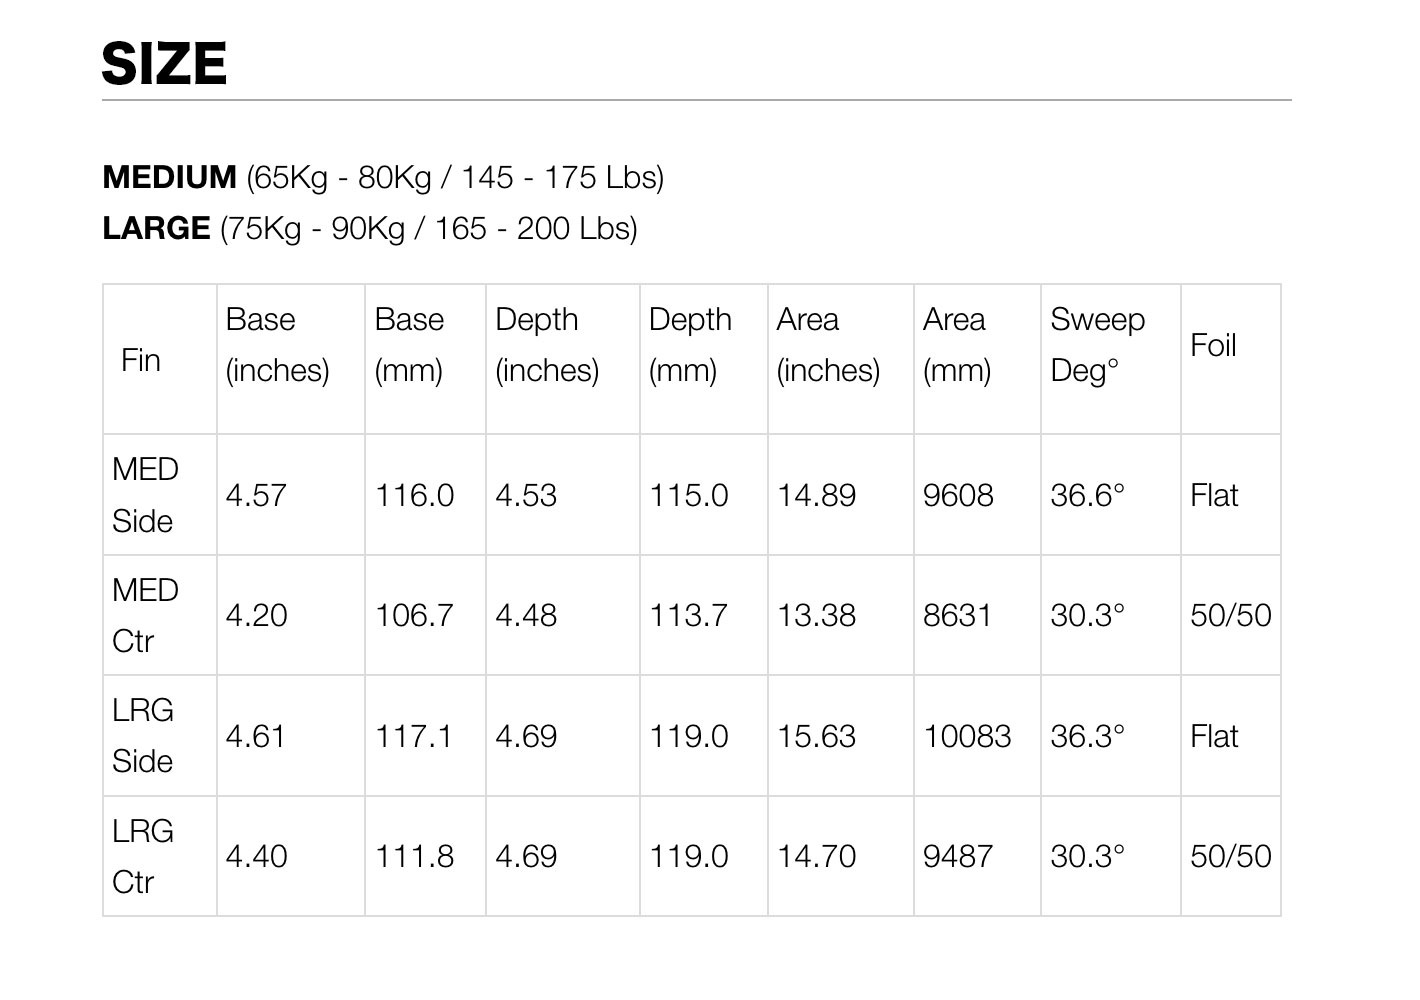Click the 36.3° sweep cell
1420x1000 pixels.
click(x=1087, y=737)
